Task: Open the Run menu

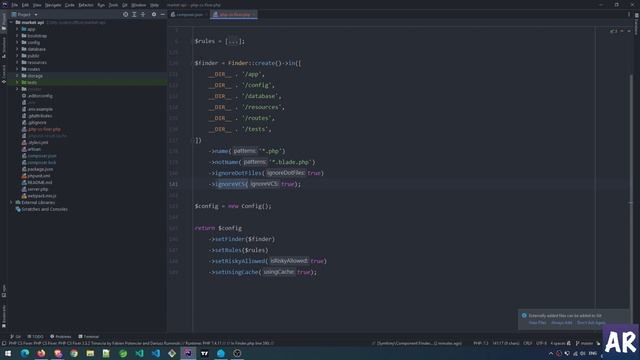Action: (x=101, y=5)
